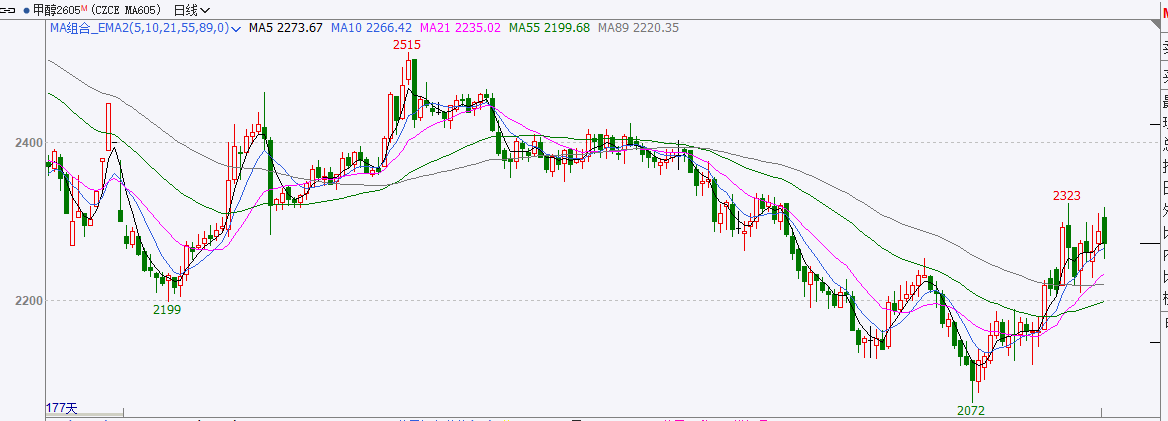Click the 甲醇2605 contract name

pyautogui.click(x=58, y=10)
